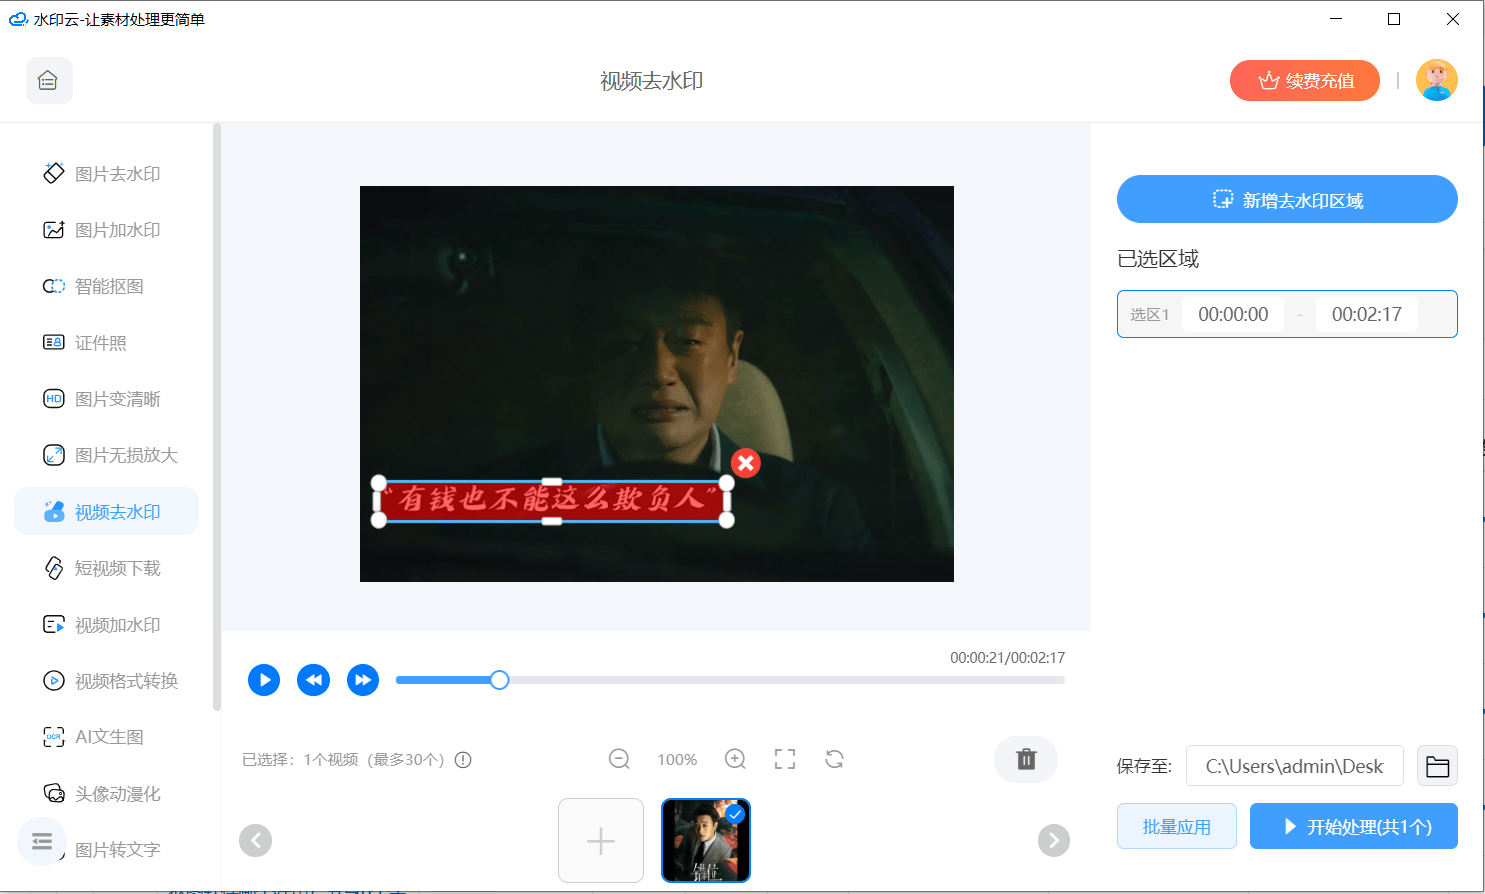Click the 100% zoom level text
Viewport: 1485px width, 894px height.
[677, 760]
